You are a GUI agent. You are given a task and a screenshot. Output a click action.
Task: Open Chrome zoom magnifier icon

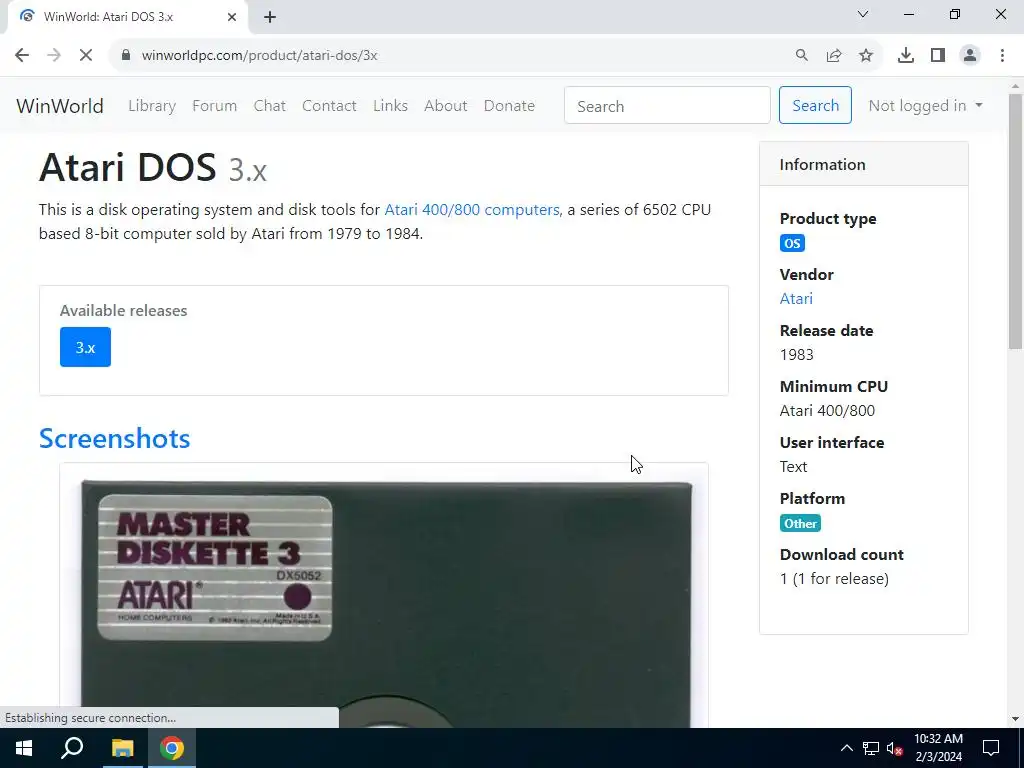point(801,56)
